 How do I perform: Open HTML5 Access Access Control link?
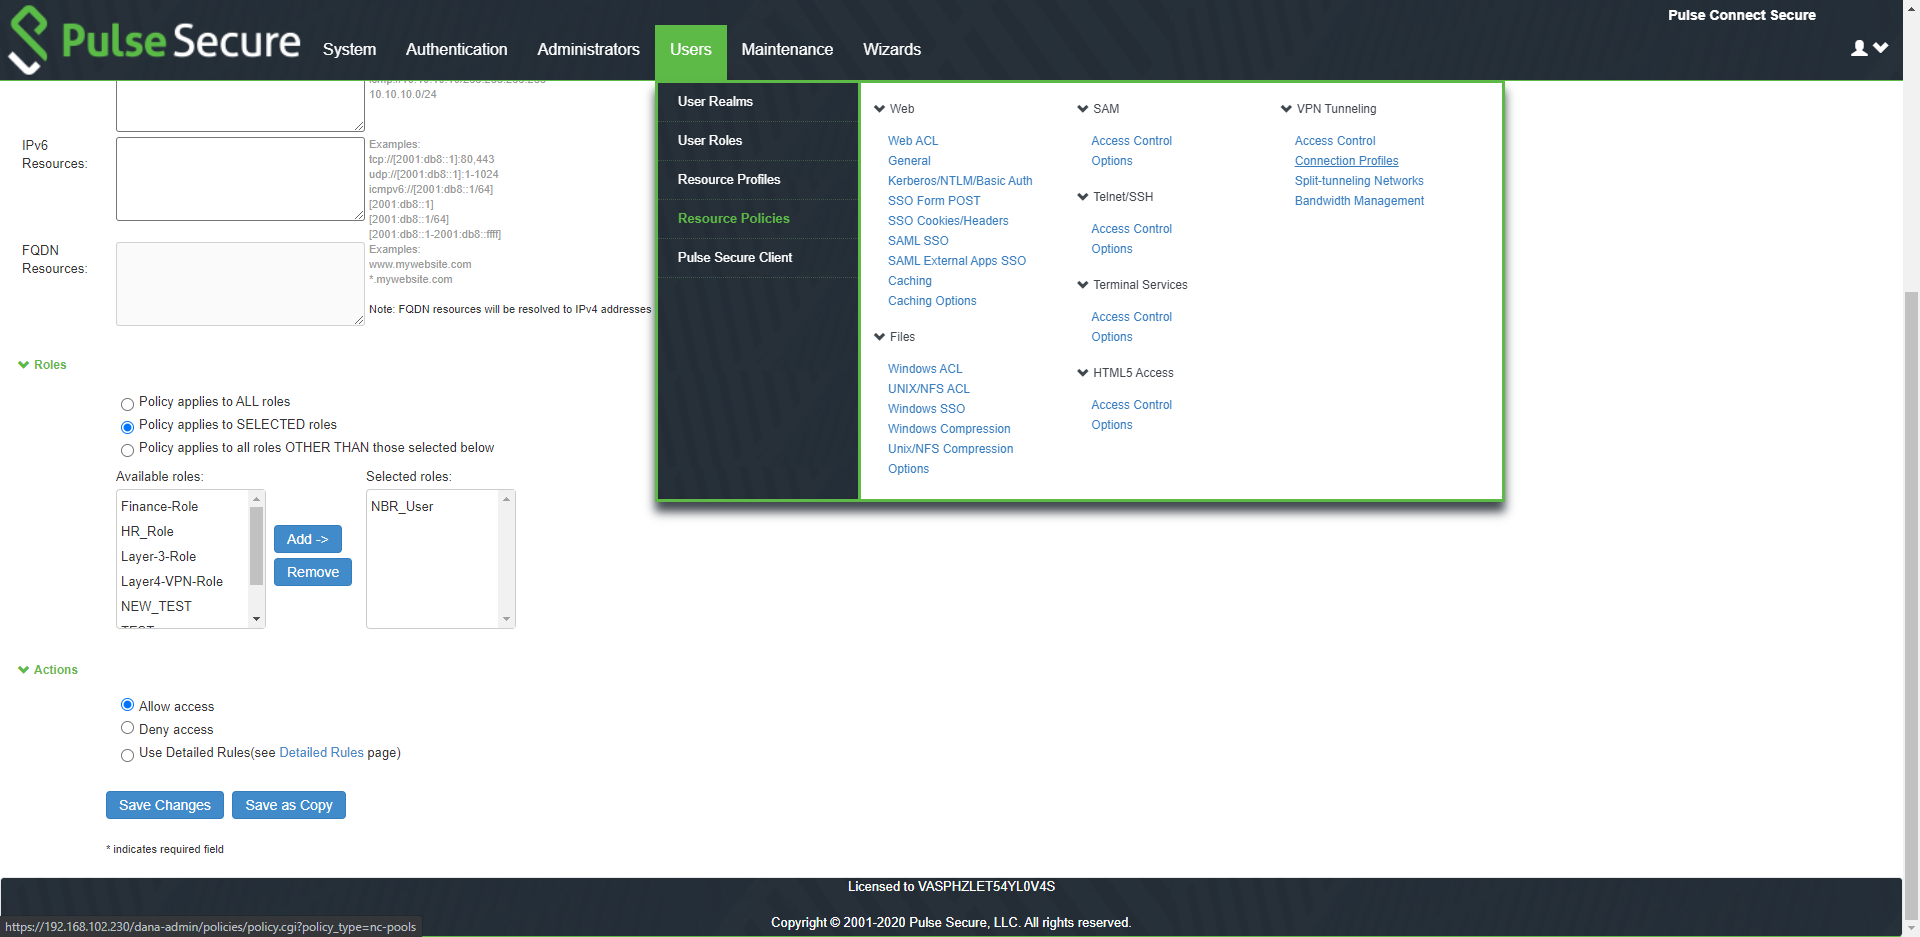pos(1131,405)
